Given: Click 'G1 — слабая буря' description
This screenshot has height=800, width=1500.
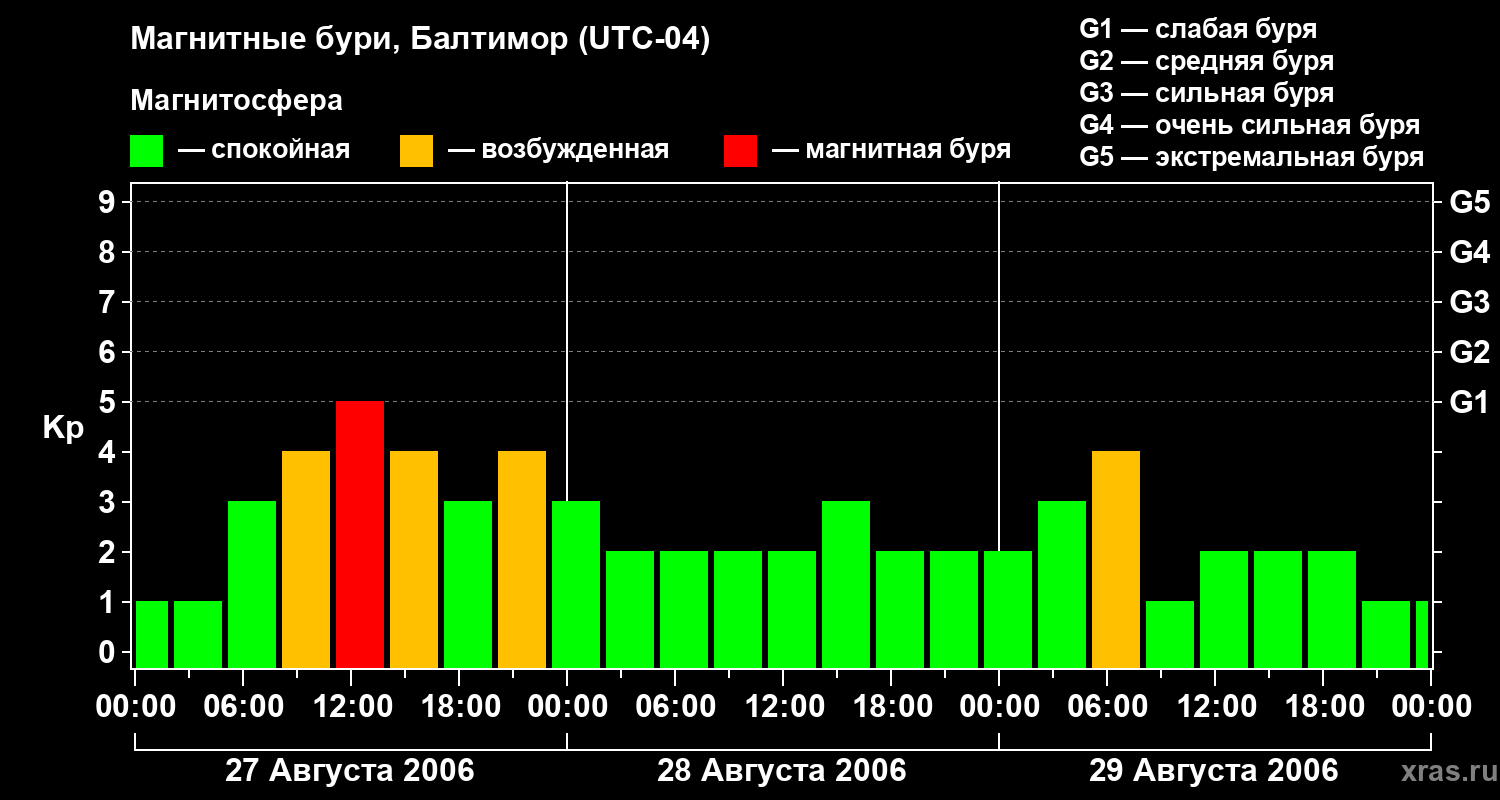Looking at the screenshot, I should pos(1198,29).
